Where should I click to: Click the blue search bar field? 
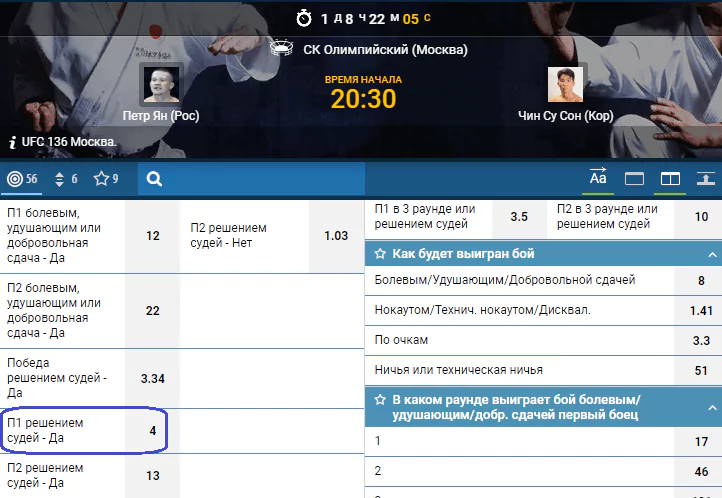251,179
